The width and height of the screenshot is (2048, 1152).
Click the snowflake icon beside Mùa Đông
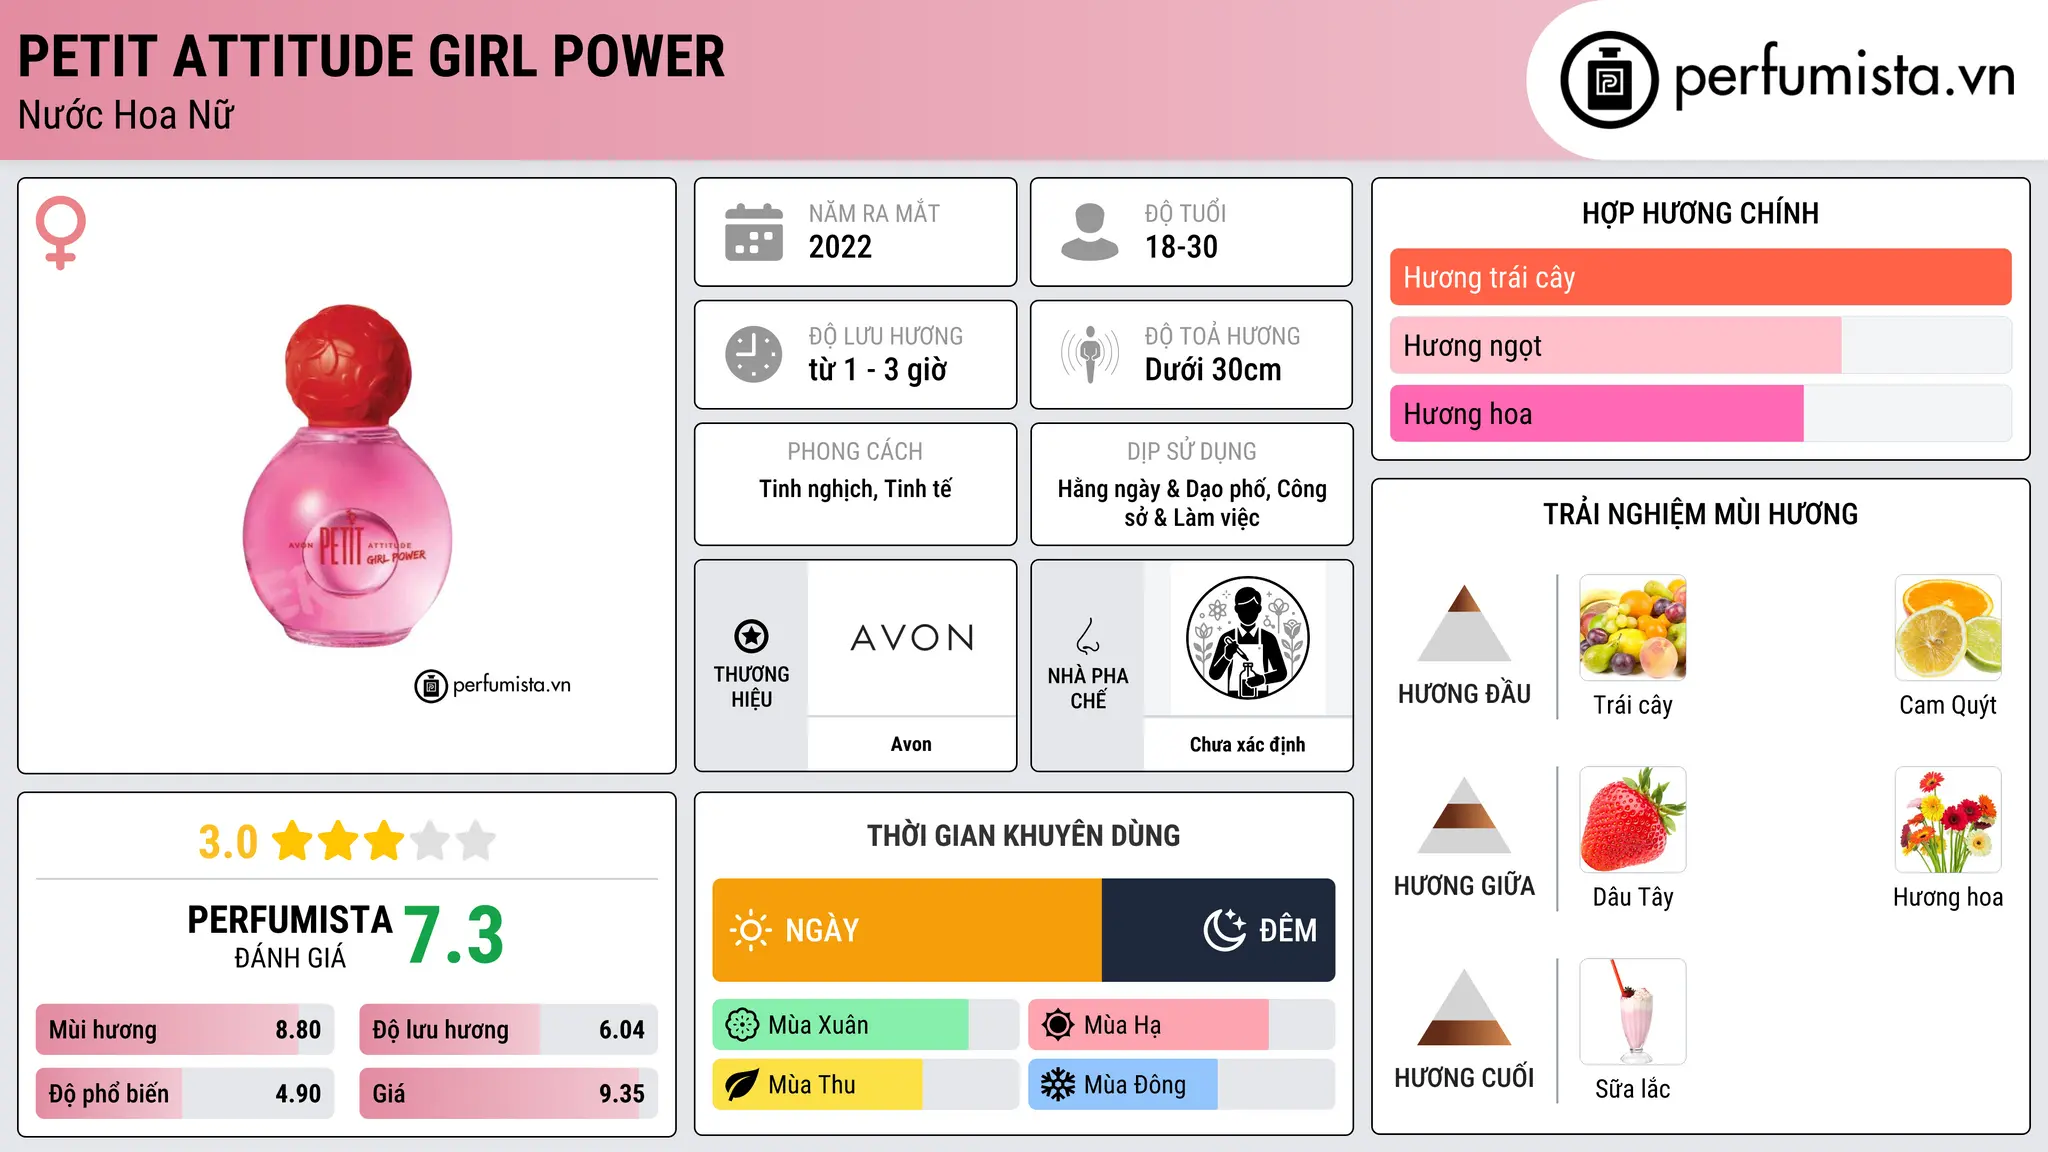pos(1058,1085)
